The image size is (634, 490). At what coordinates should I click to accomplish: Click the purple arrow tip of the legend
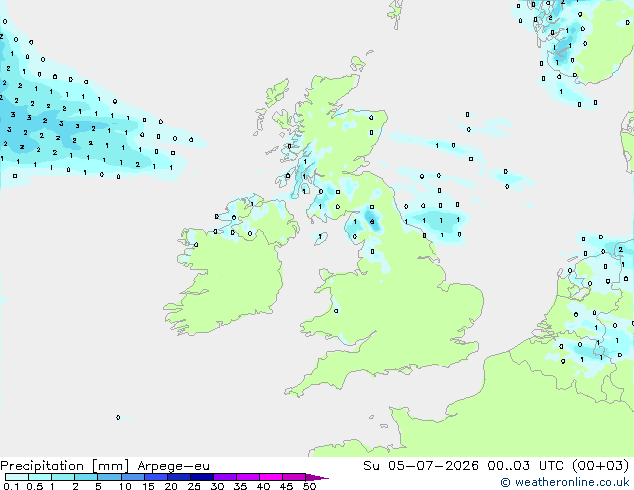point(317,477)
